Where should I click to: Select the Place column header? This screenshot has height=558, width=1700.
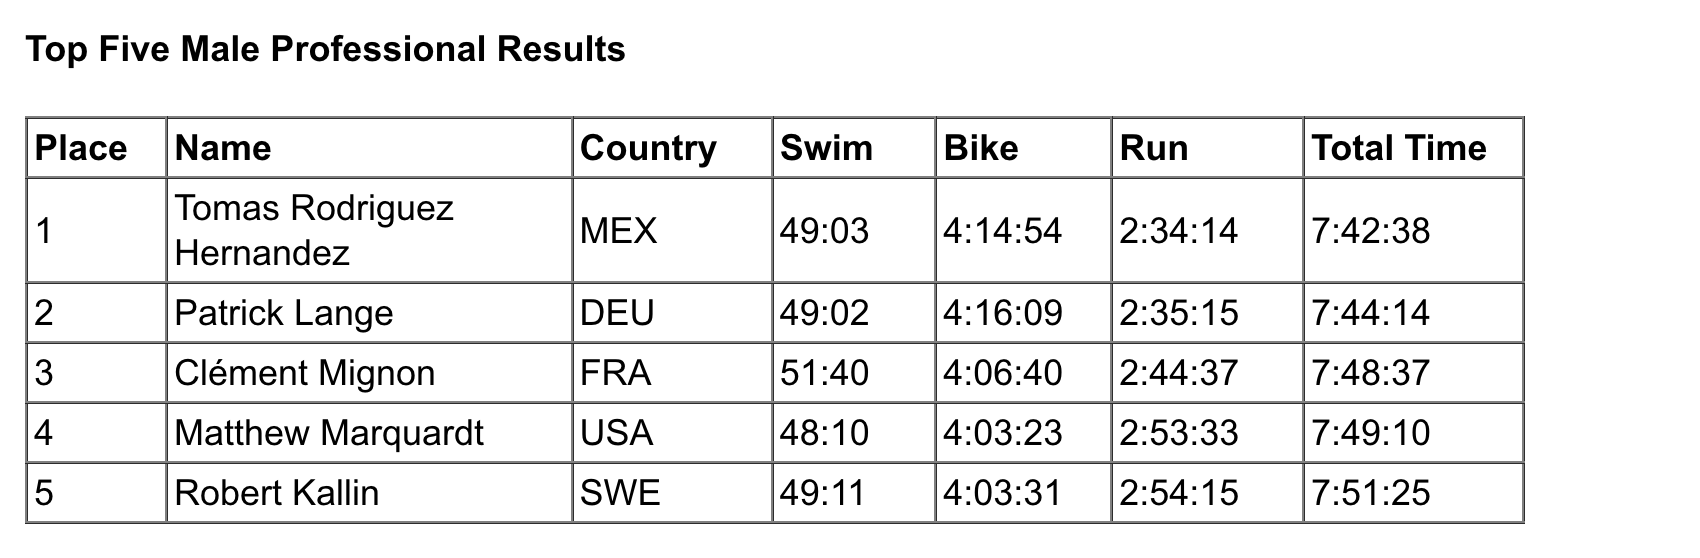tap(96, 148)
